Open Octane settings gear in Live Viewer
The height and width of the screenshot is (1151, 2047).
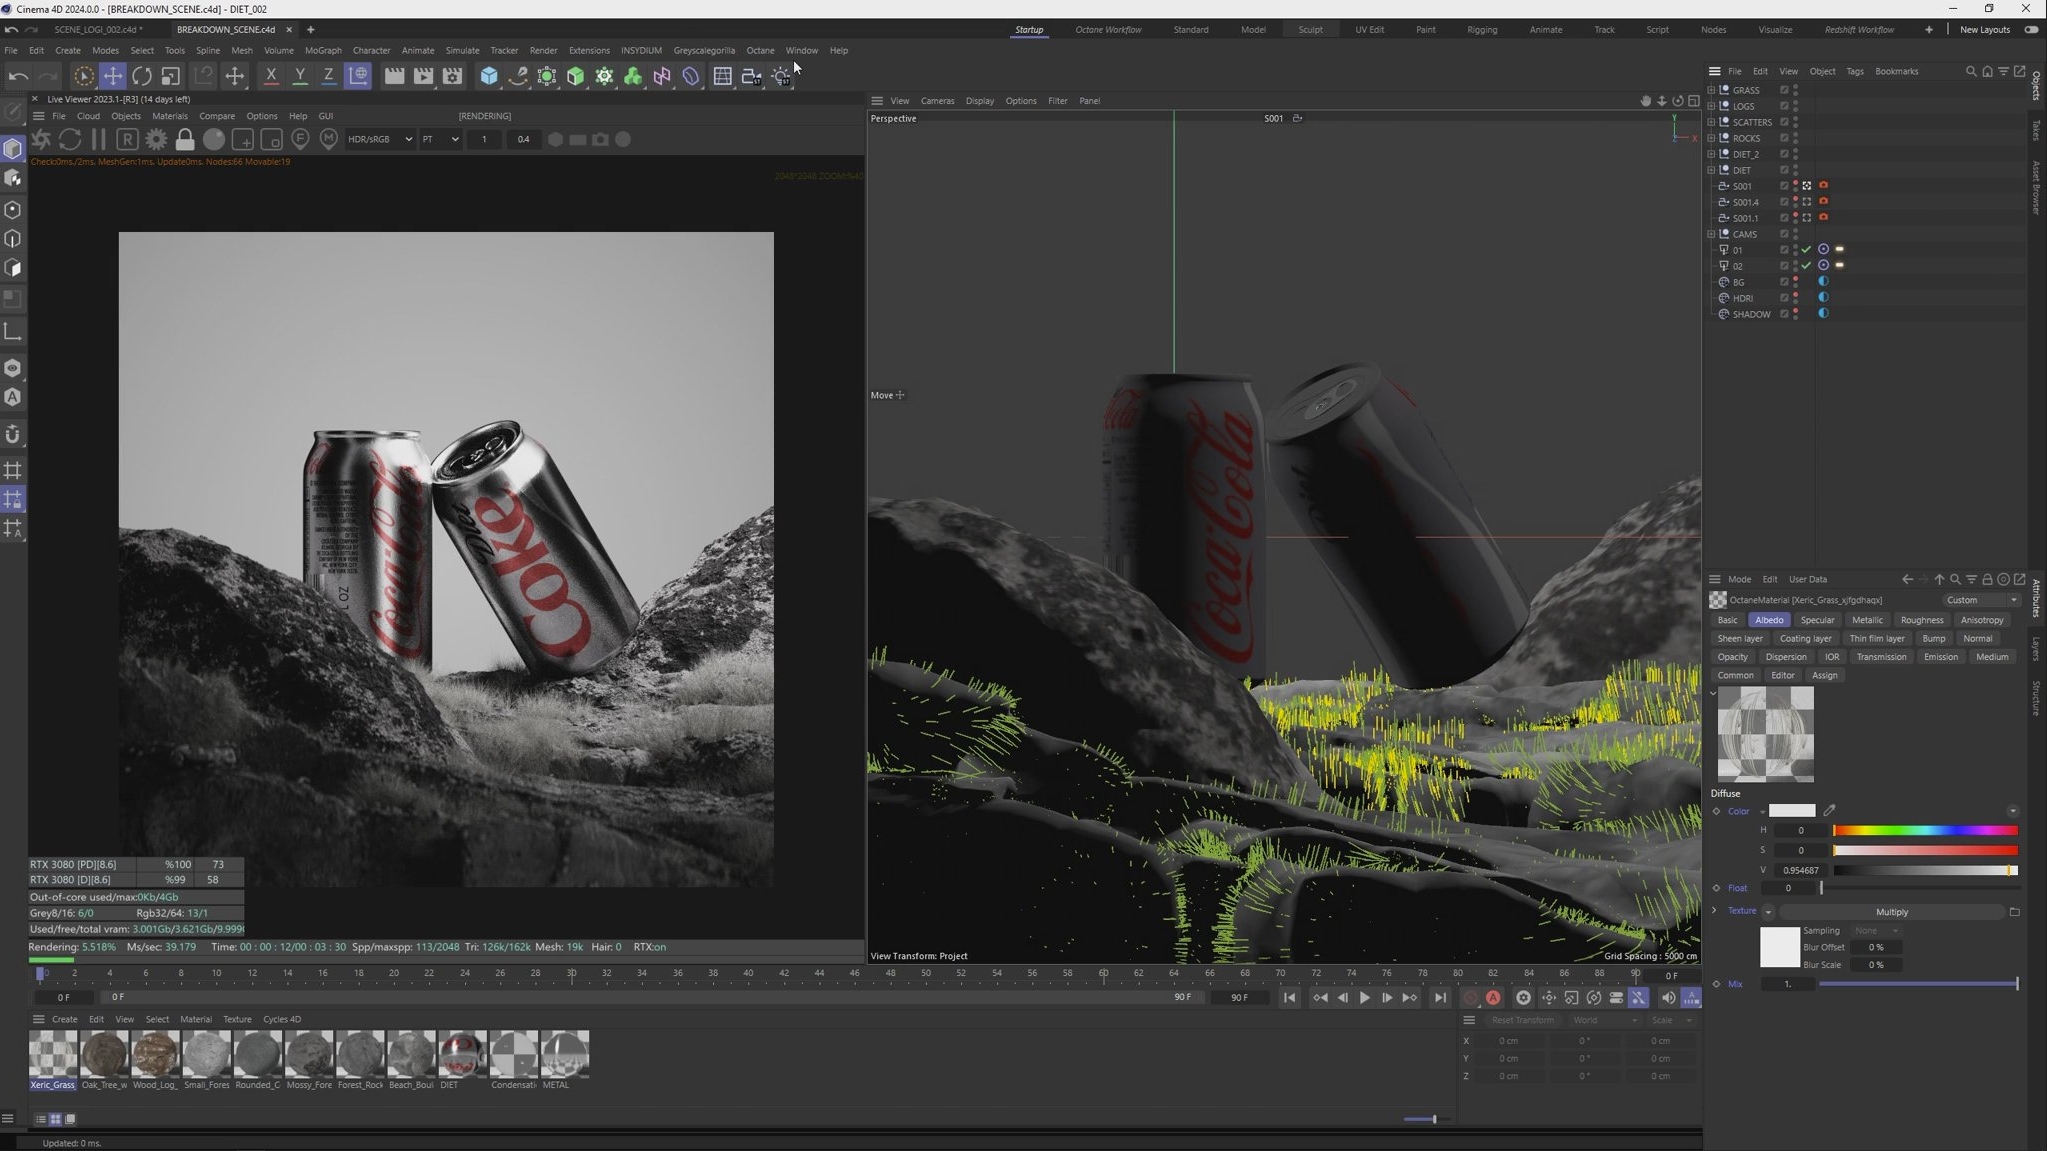(x=156, y=139)
